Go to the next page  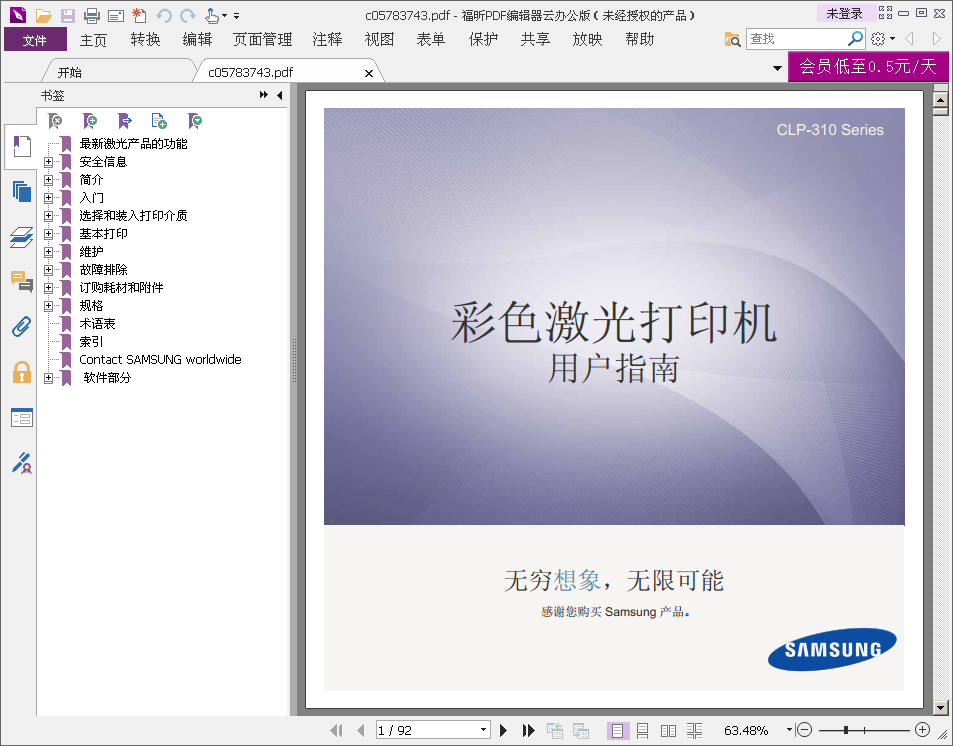(x=503, y=730)
